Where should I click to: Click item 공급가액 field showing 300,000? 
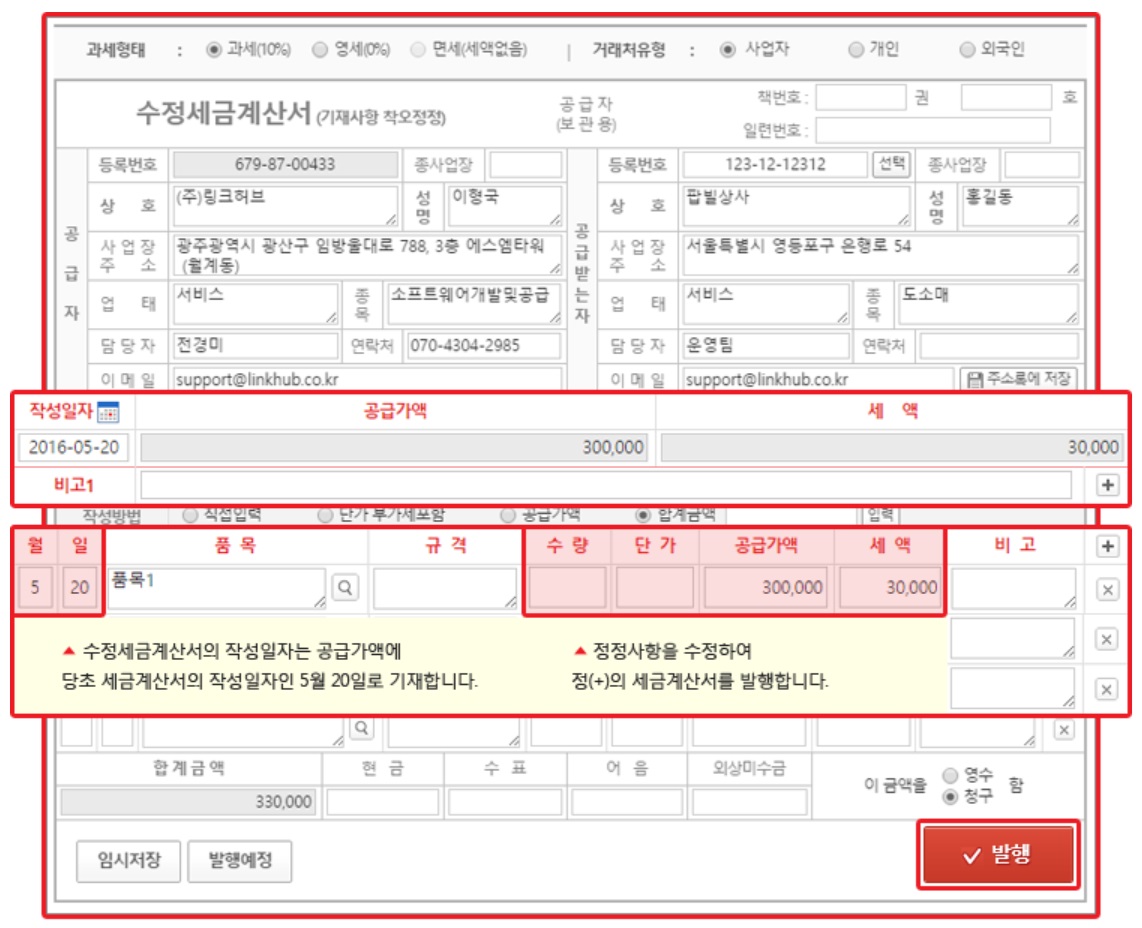tap(766, 588)
